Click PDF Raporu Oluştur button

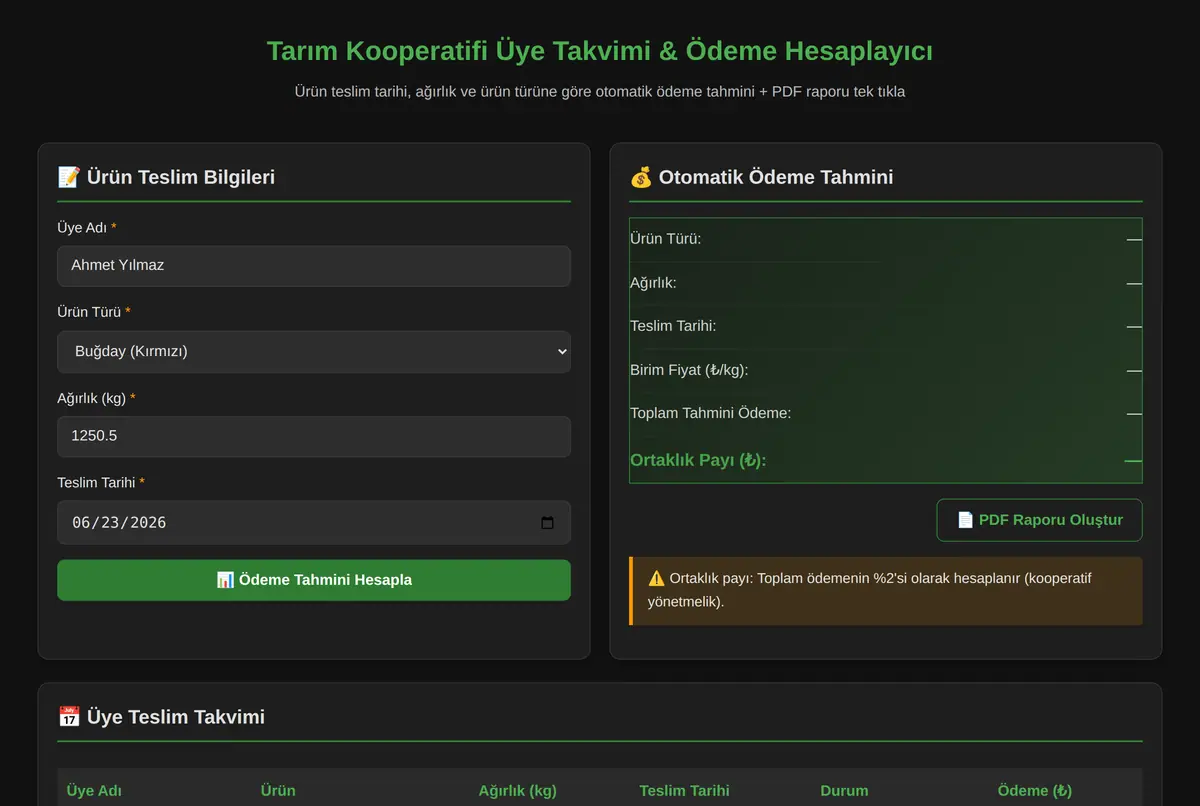click(x=1039, y=520)
